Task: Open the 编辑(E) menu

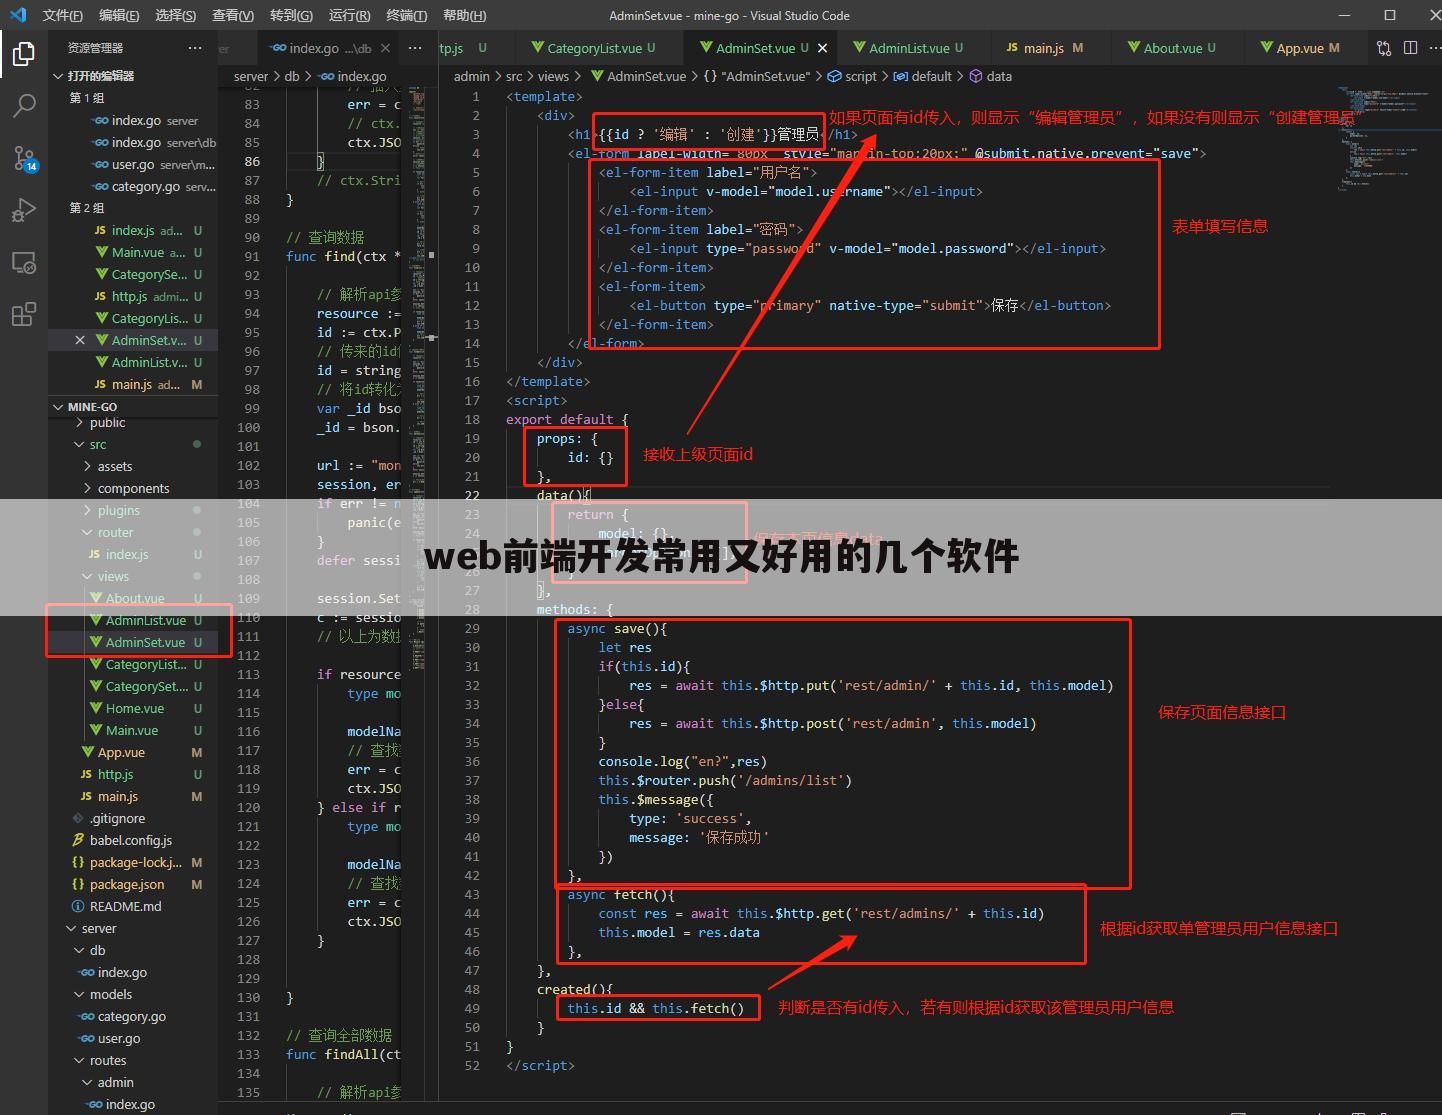Action: tap(119, 15)
